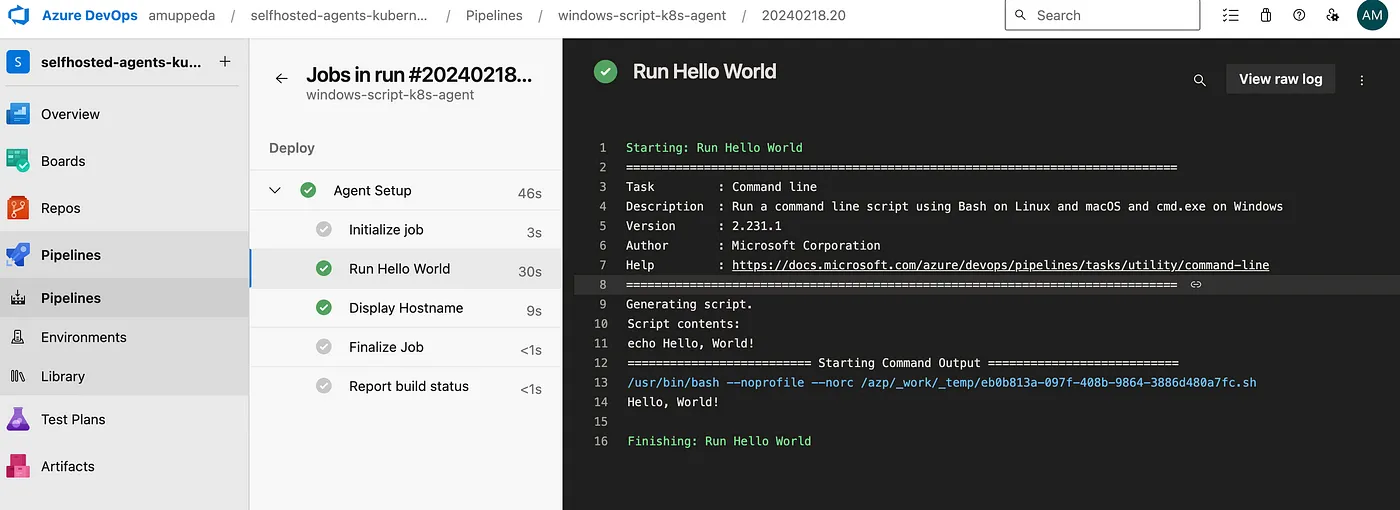The height and width of the screenshot is (510, 1400).
Task: Collapse the Agent Setup job chevron
Action: coord(275,190)
